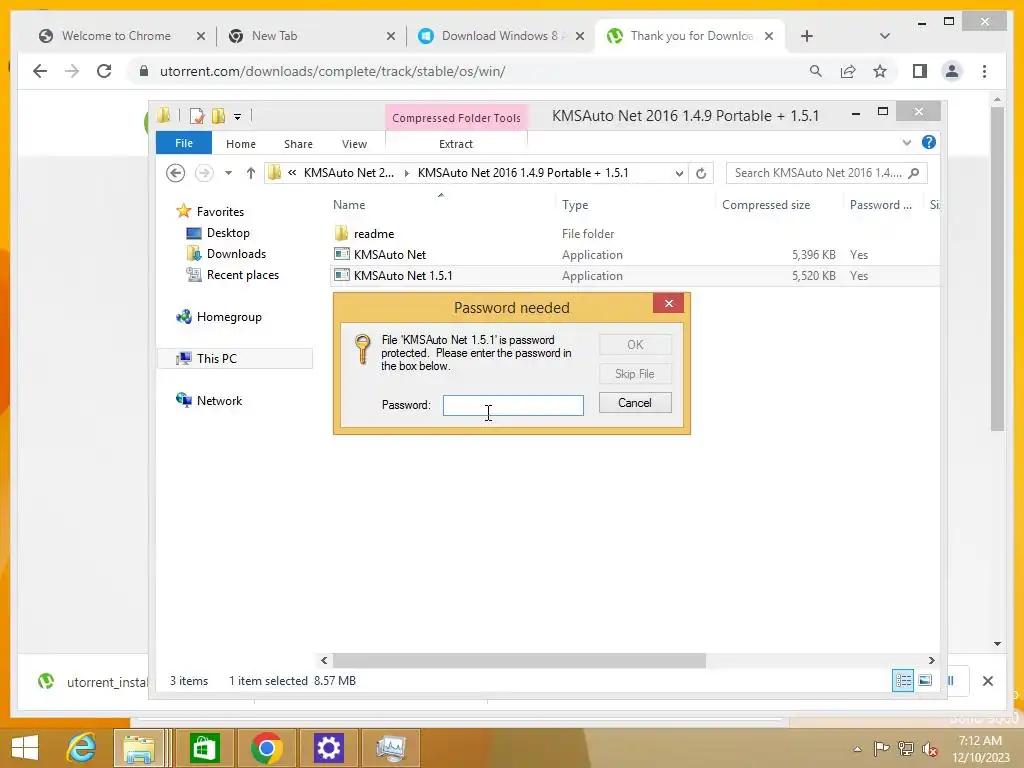Select Network in navigation pane
The height and width of the screenshot is (768, 1024).
tap(219, 400)
